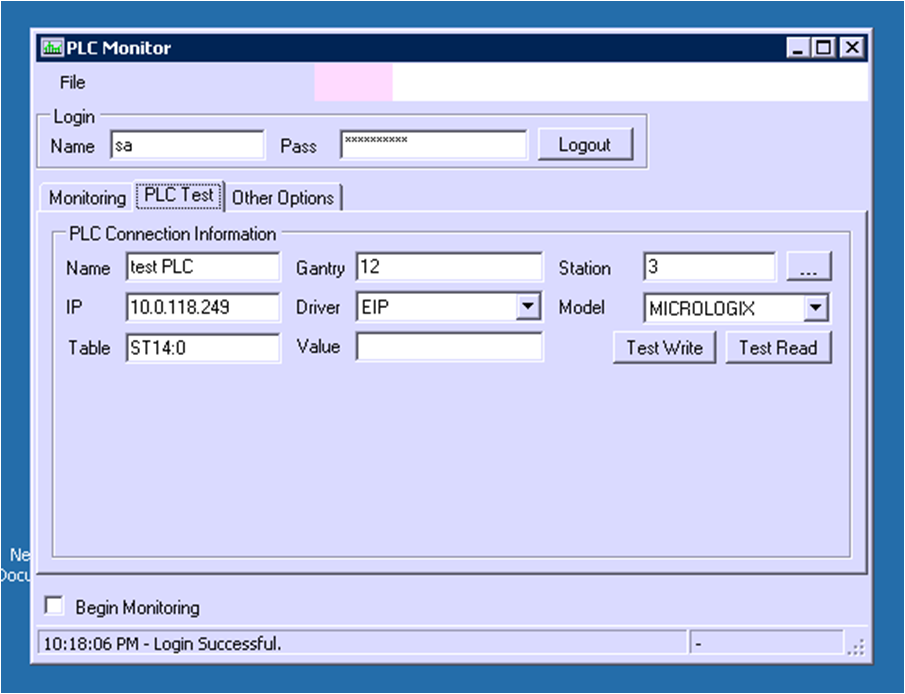This screenshot has height=694, width=905.
Task: Select the PLC Test tab
Action: 179,196
